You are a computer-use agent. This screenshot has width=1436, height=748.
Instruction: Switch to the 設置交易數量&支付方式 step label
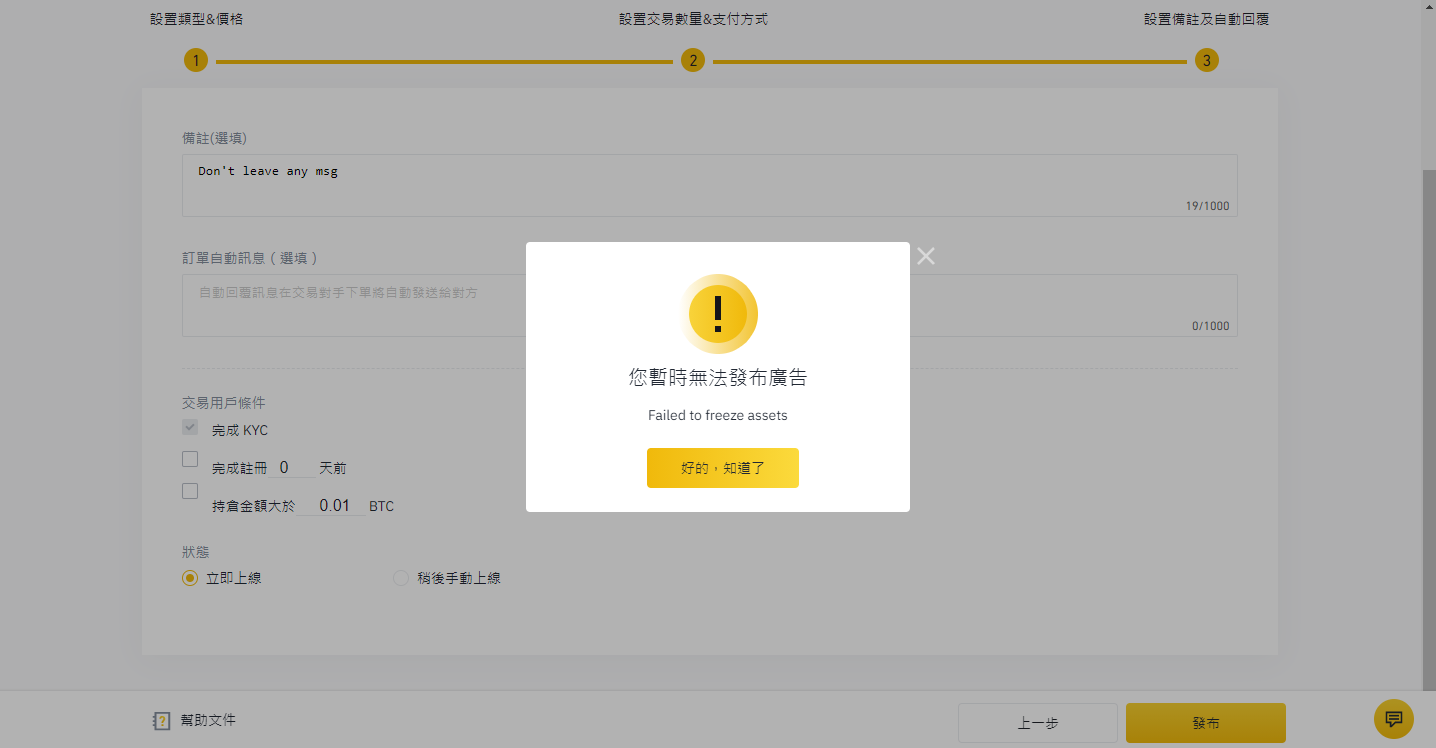click(x=693, y=17)
